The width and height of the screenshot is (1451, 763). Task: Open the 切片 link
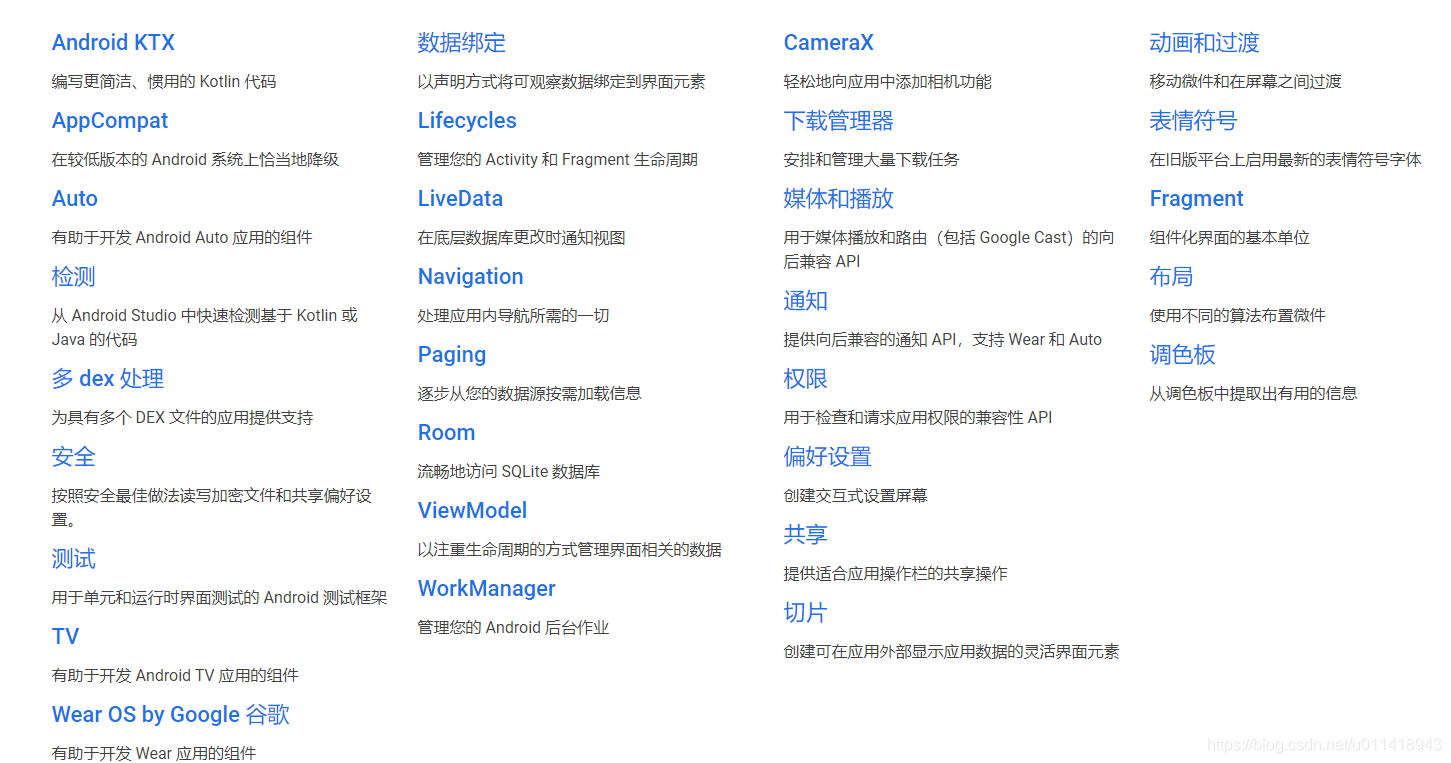806,613
